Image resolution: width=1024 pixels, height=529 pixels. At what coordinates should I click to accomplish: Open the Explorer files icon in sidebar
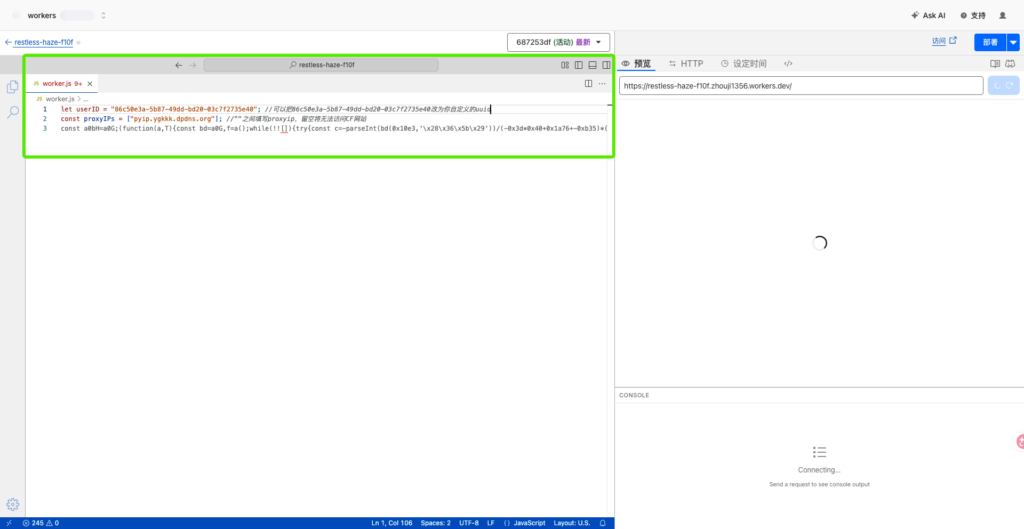pos(12,86)
